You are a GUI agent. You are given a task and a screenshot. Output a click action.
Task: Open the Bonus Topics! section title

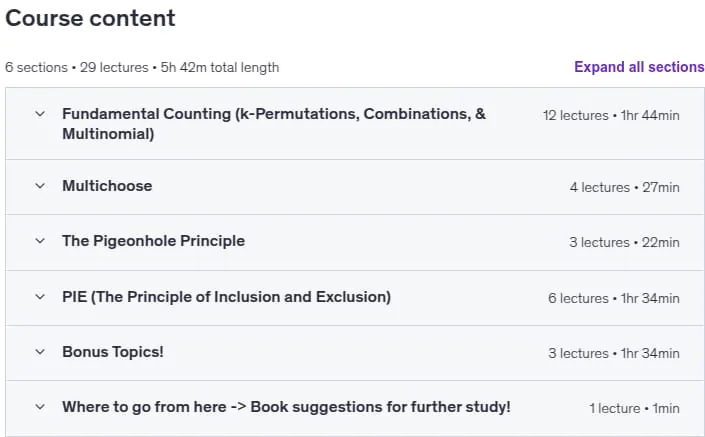point(112,352)
